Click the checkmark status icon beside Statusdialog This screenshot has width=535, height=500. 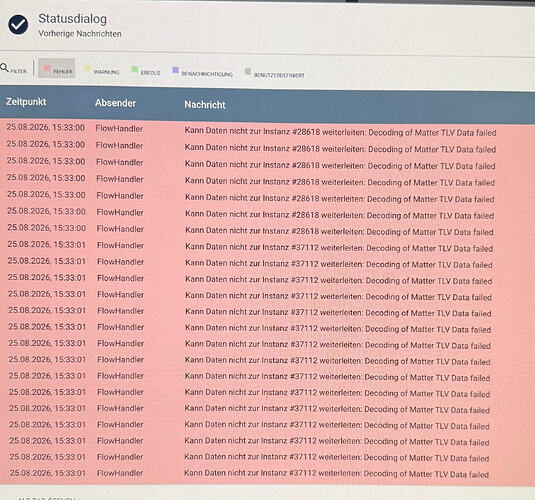(x=18, y=25)
